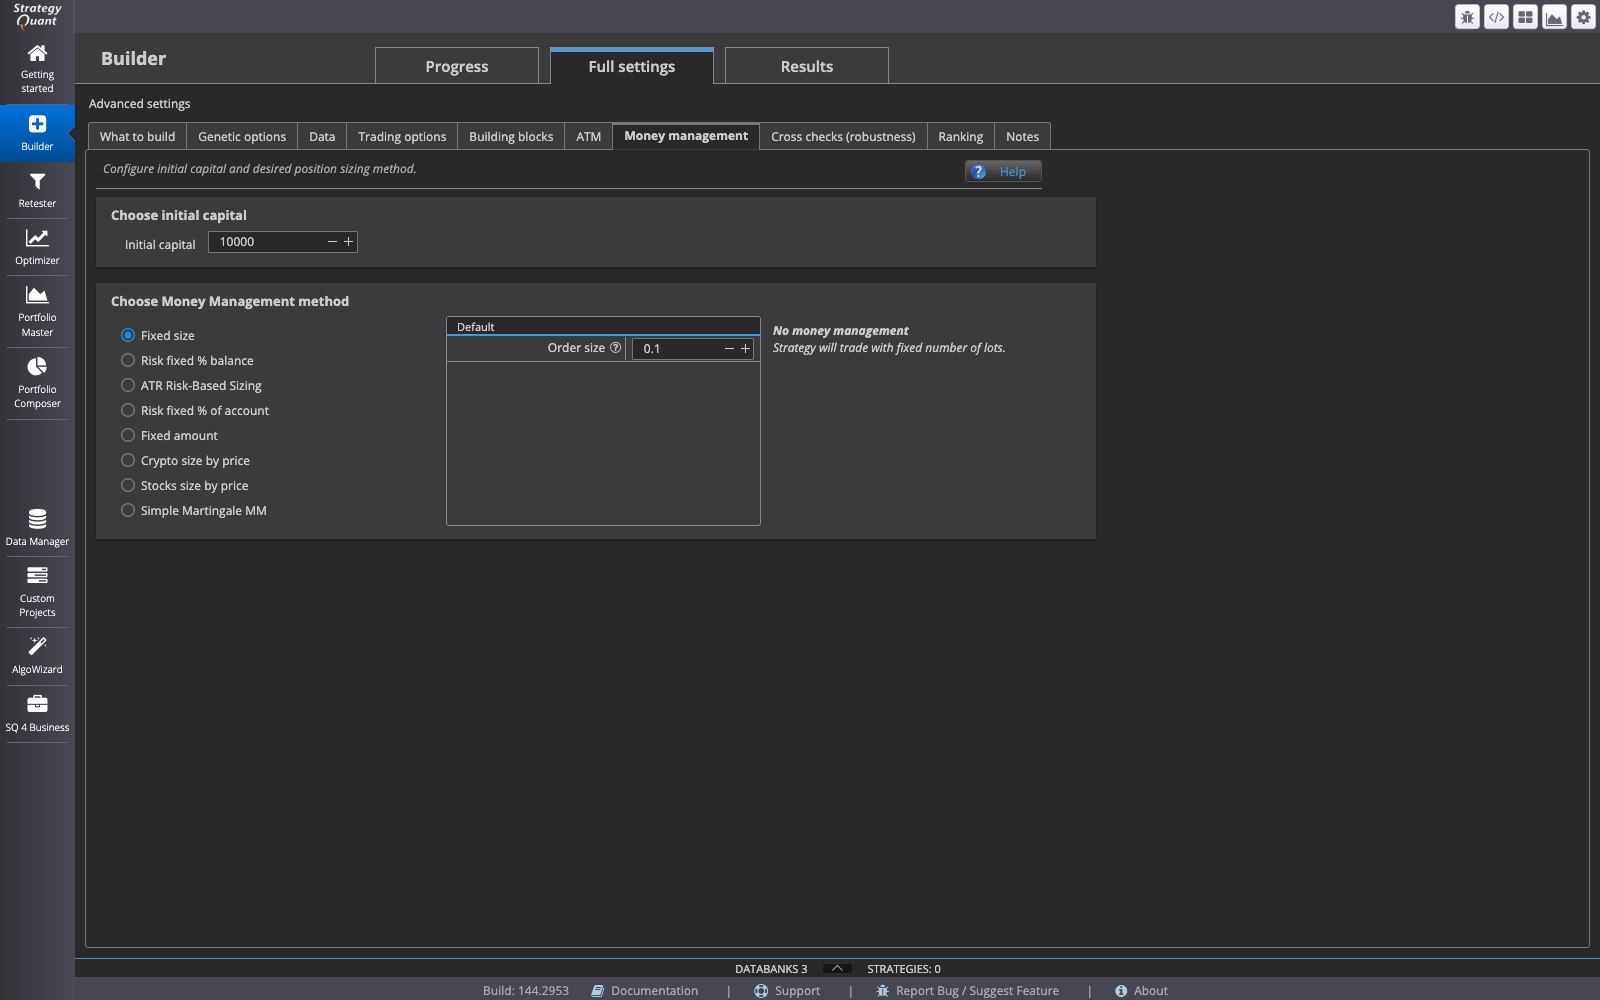
Task: Open Portfolio Composer pie icon
Action: tap(37, 366)
